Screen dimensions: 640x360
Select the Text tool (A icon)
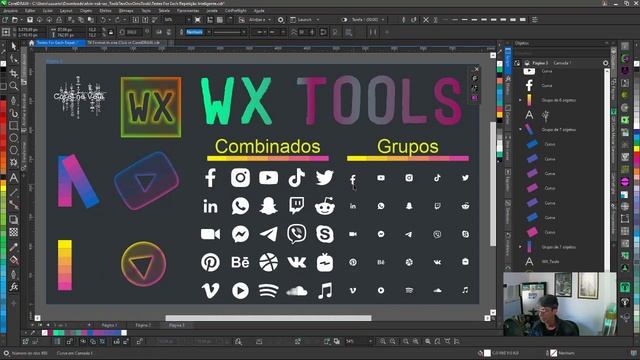coord(14,178)
